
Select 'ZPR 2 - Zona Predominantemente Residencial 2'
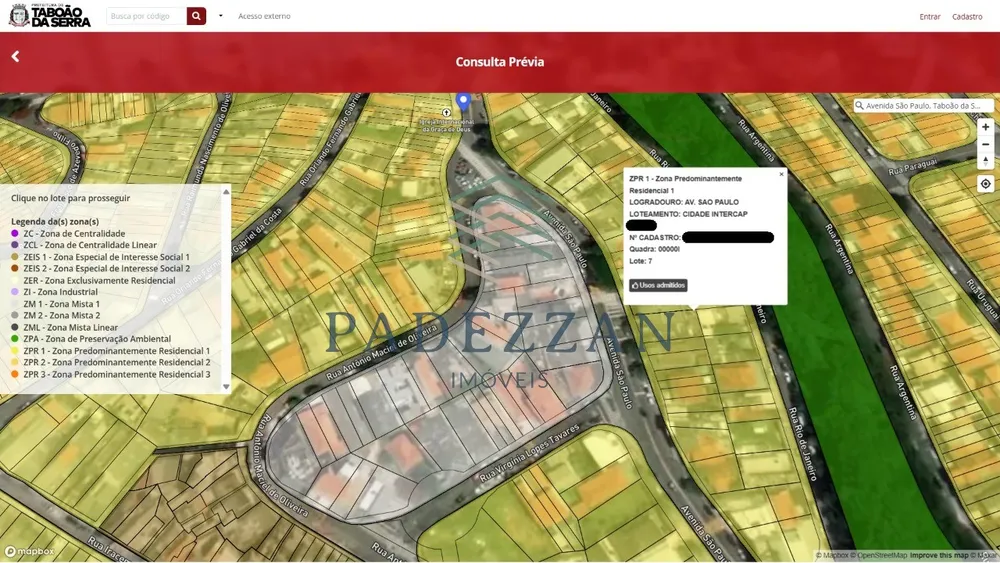point(117,362)
